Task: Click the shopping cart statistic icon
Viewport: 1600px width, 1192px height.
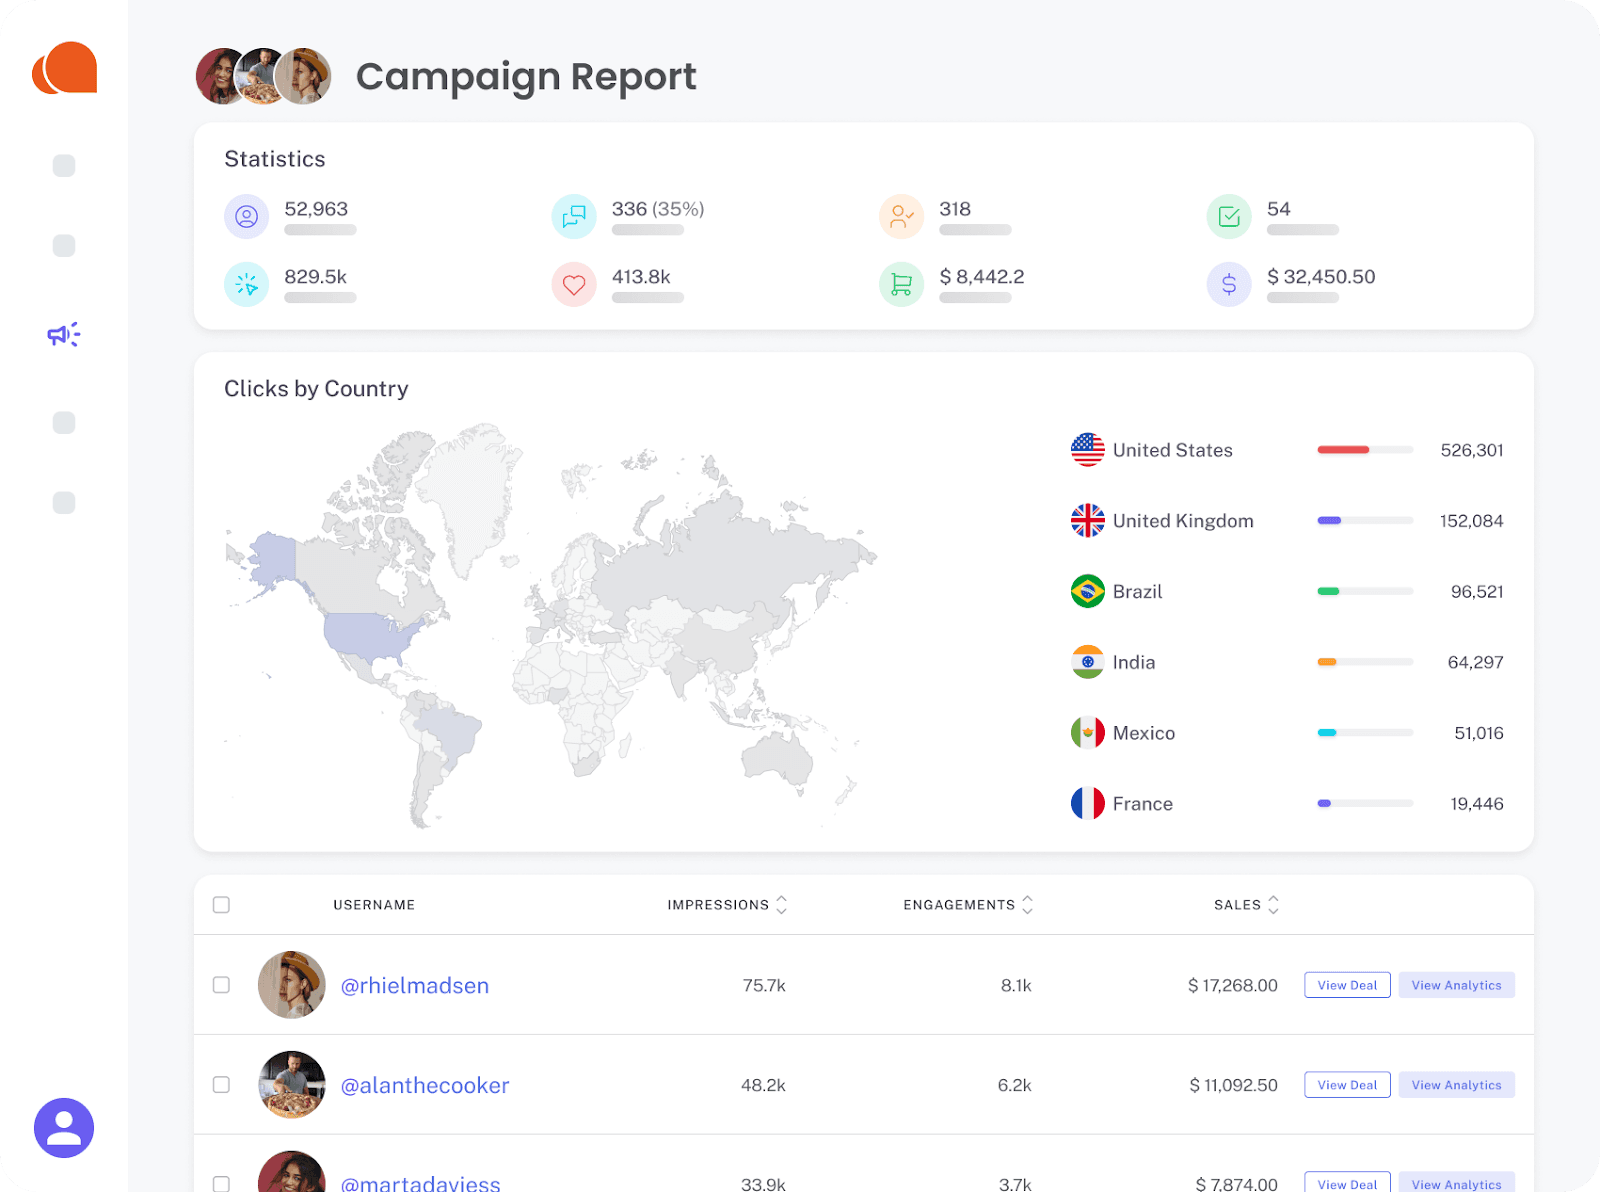Action: [x=901, y=284]
